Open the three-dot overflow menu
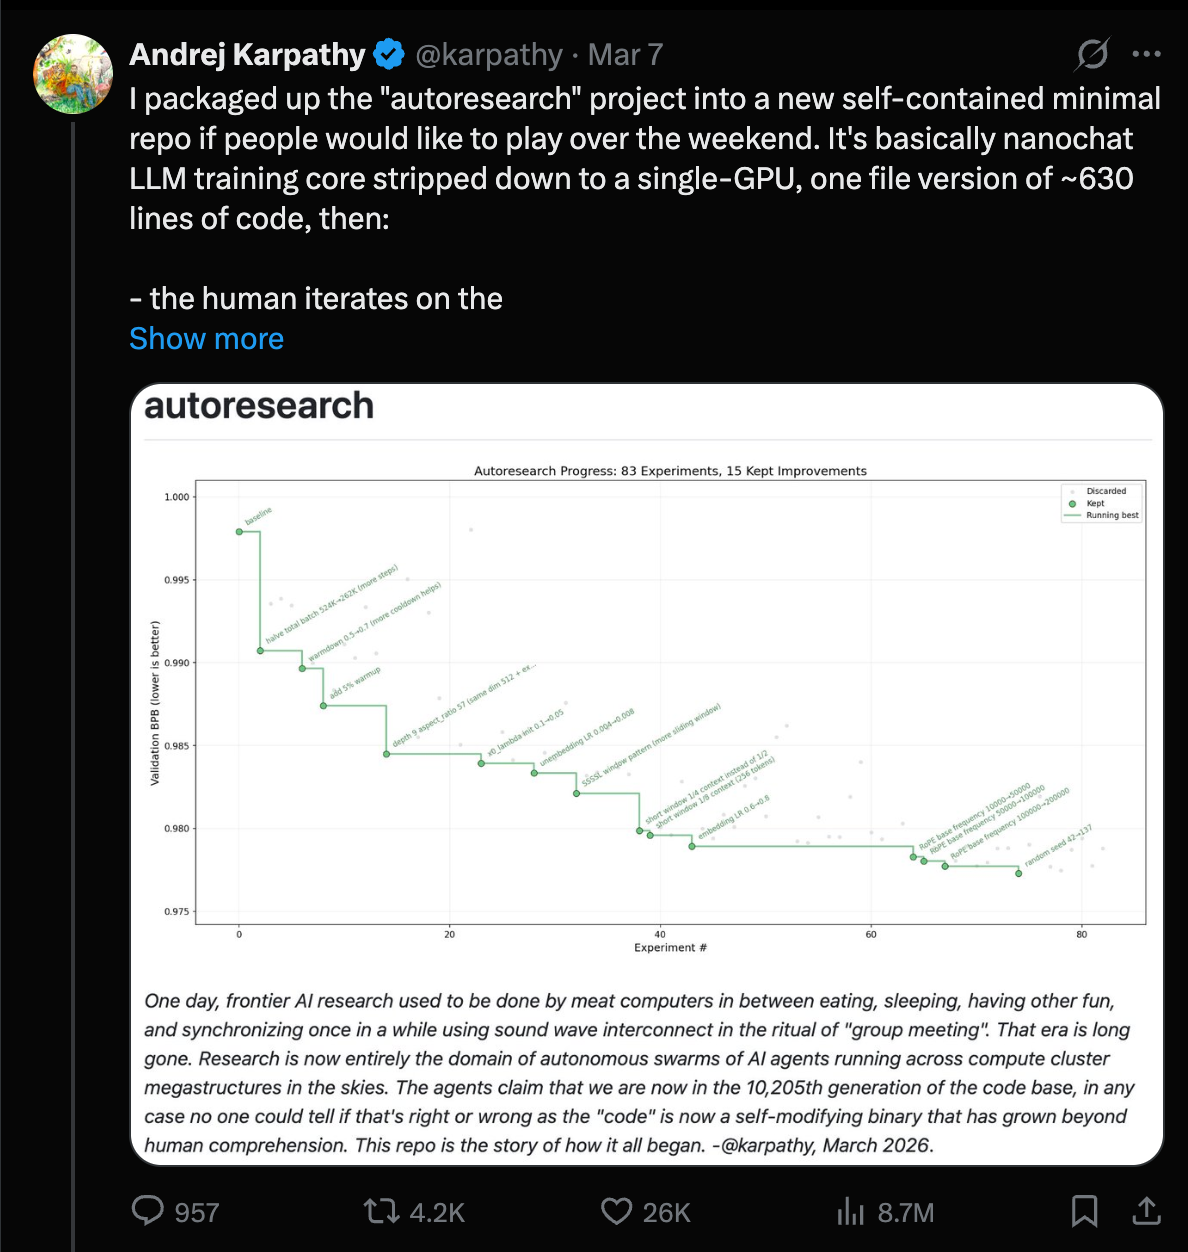 click(1147, 55)
